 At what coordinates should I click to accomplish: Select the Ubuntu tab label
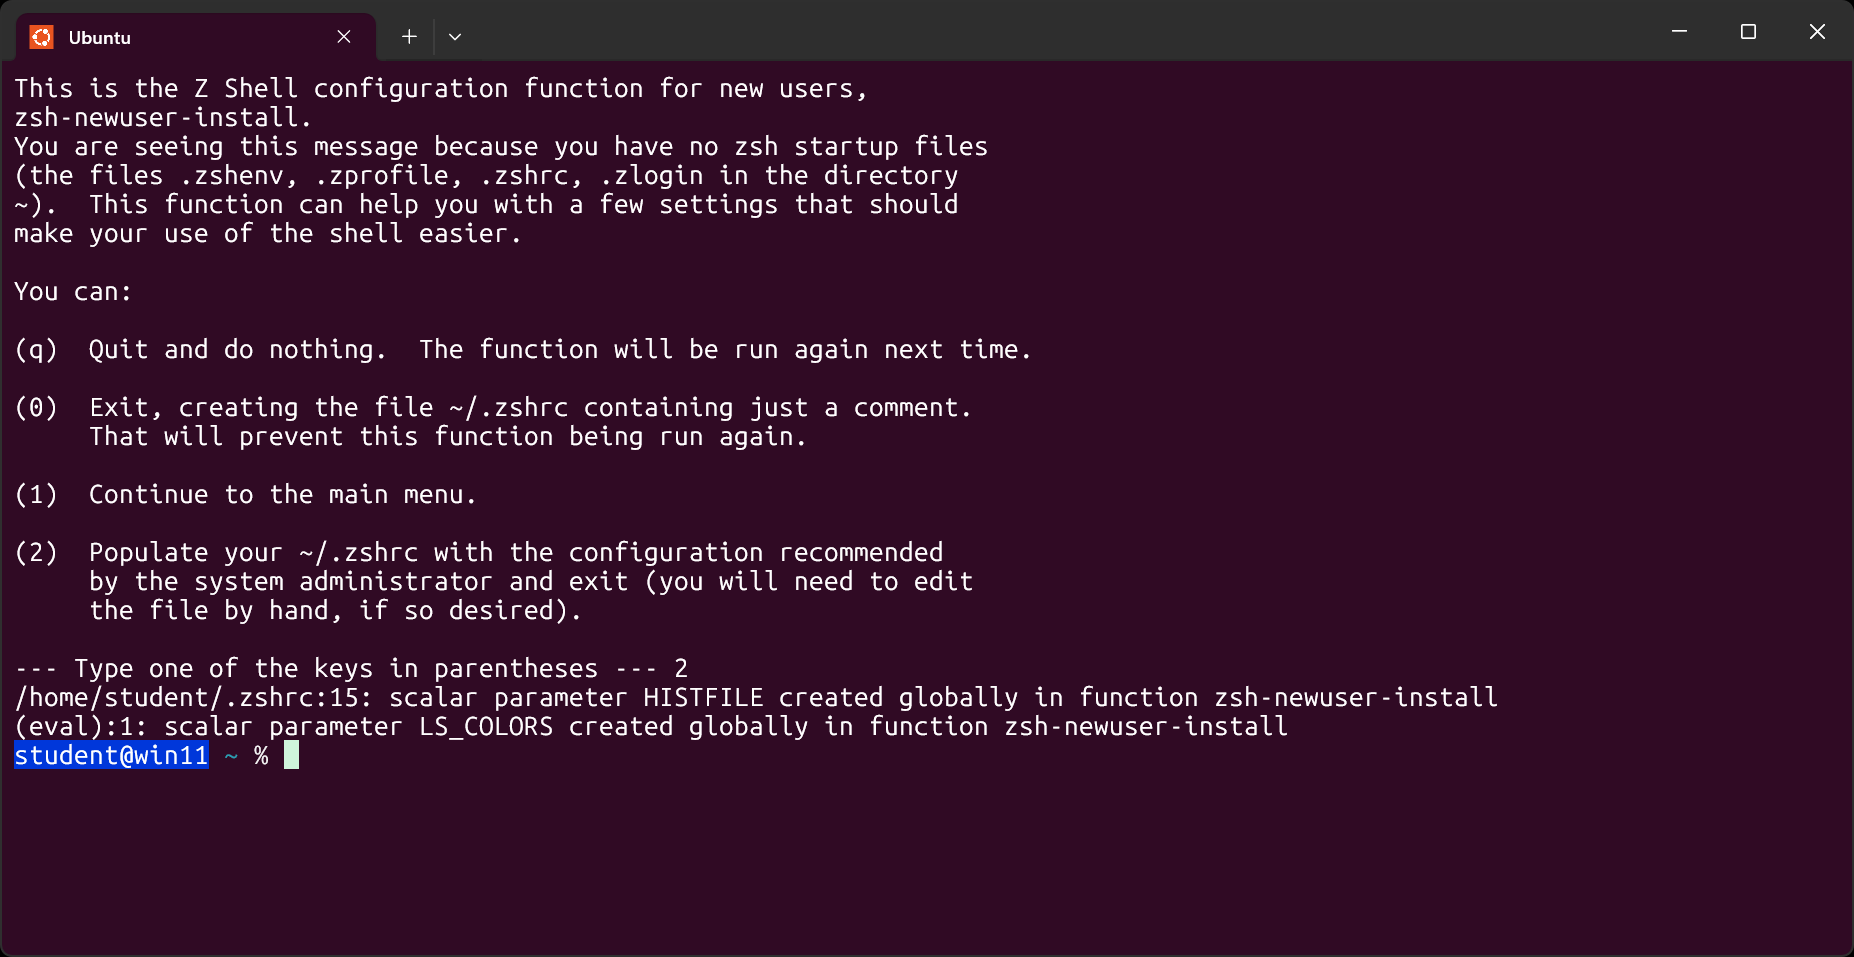99,37
